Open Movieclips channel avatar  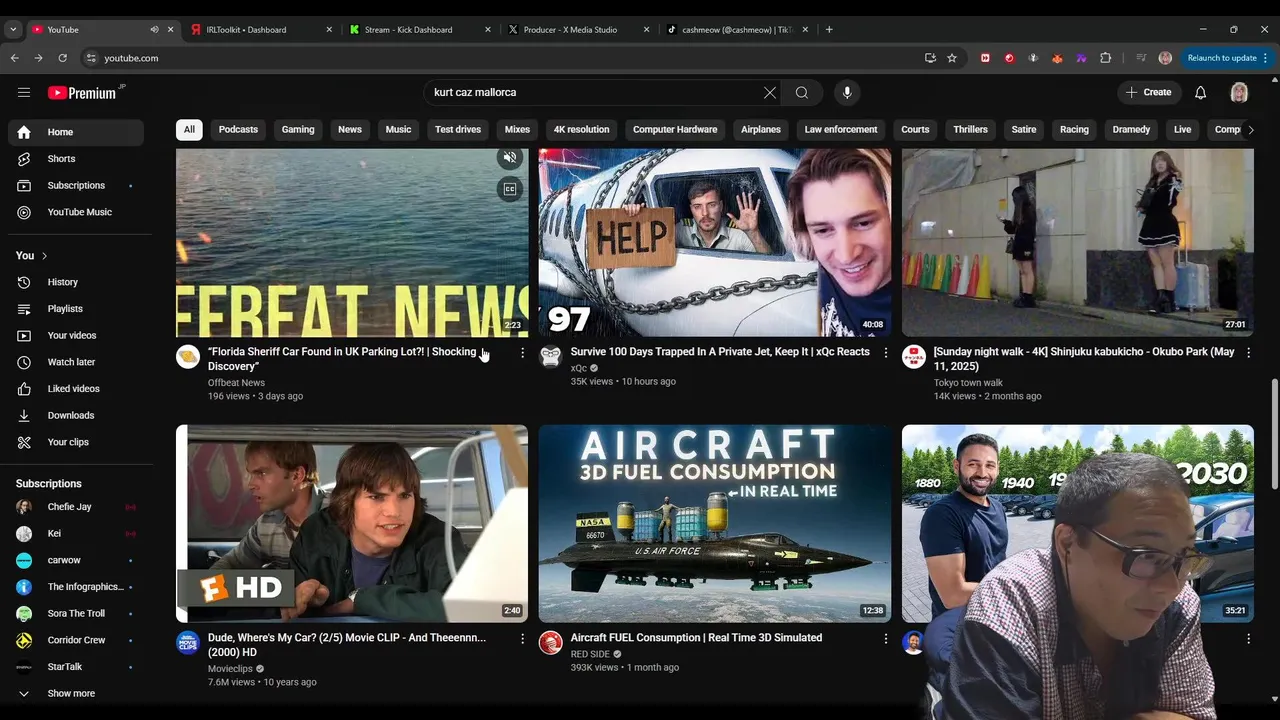[188, 642]
